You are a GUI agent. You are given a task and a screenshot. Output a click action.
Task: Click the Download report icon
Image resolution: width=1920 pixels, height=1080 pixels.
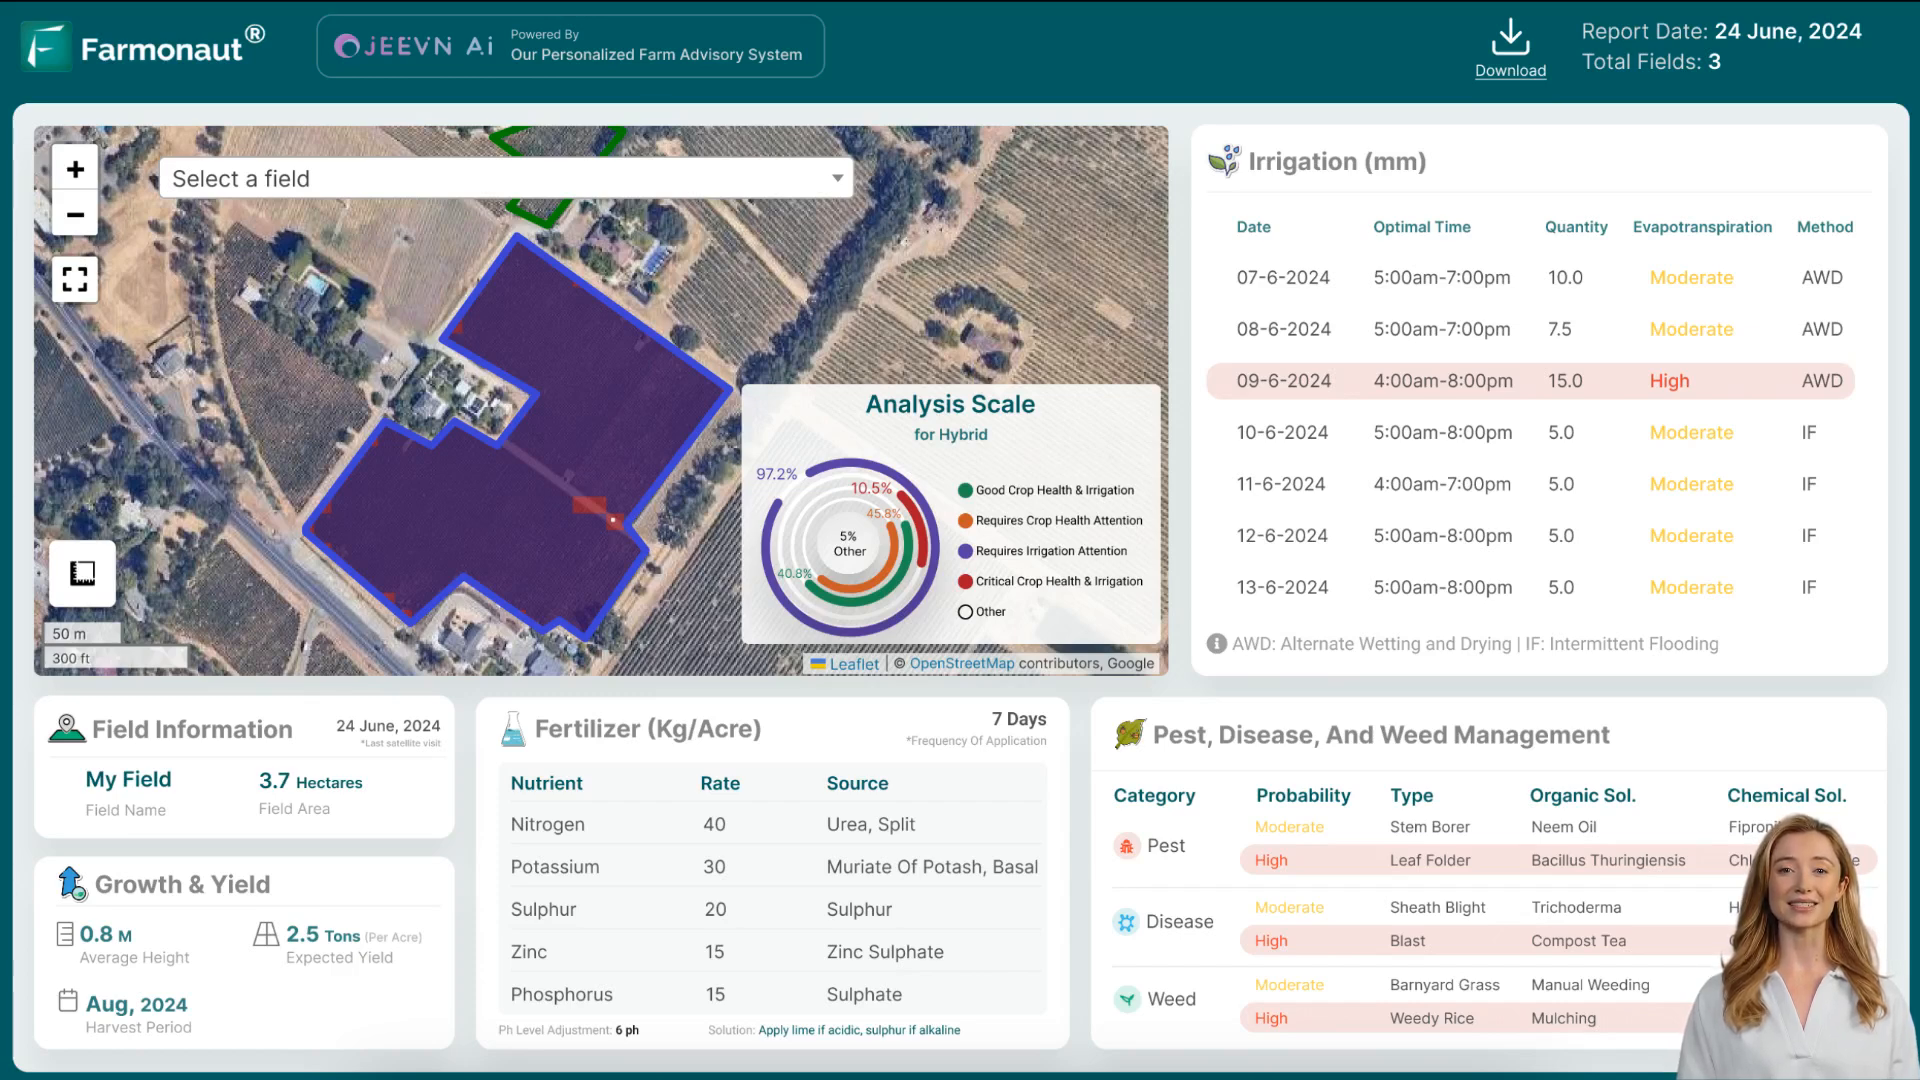(1511, 46)
